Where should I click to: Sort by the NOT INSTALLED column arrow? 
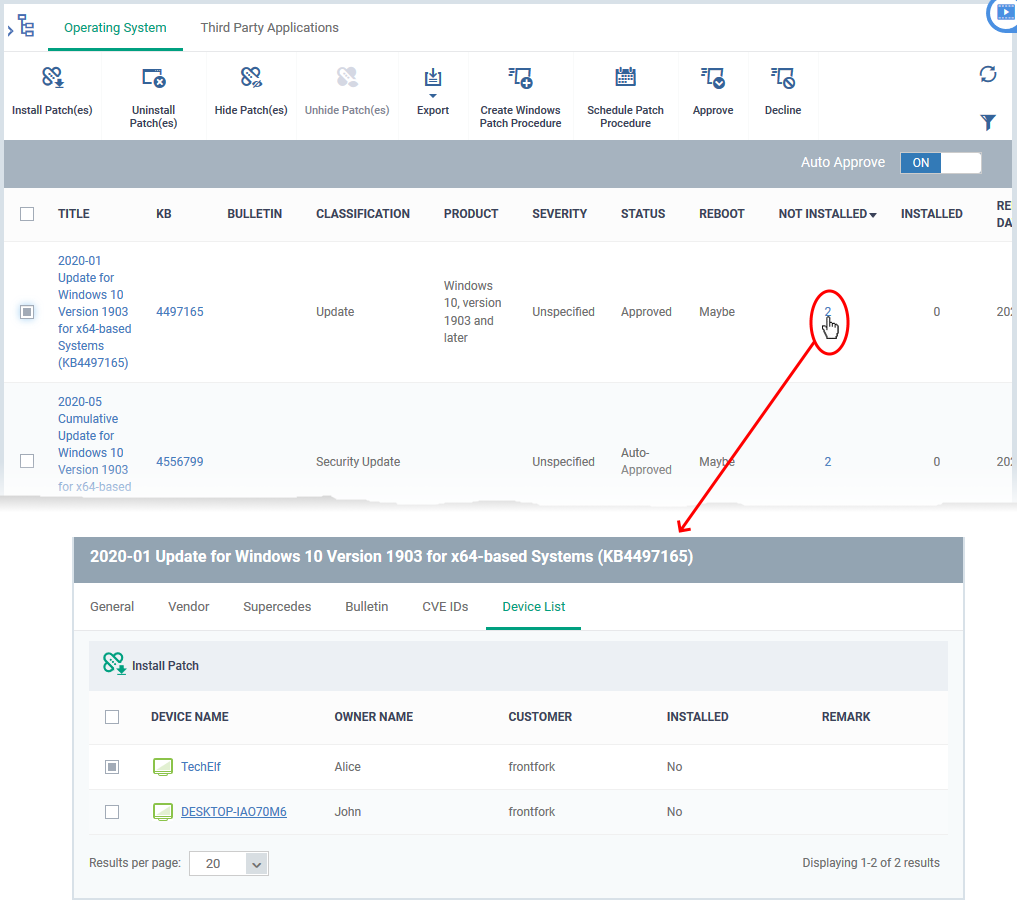[873, 215]
